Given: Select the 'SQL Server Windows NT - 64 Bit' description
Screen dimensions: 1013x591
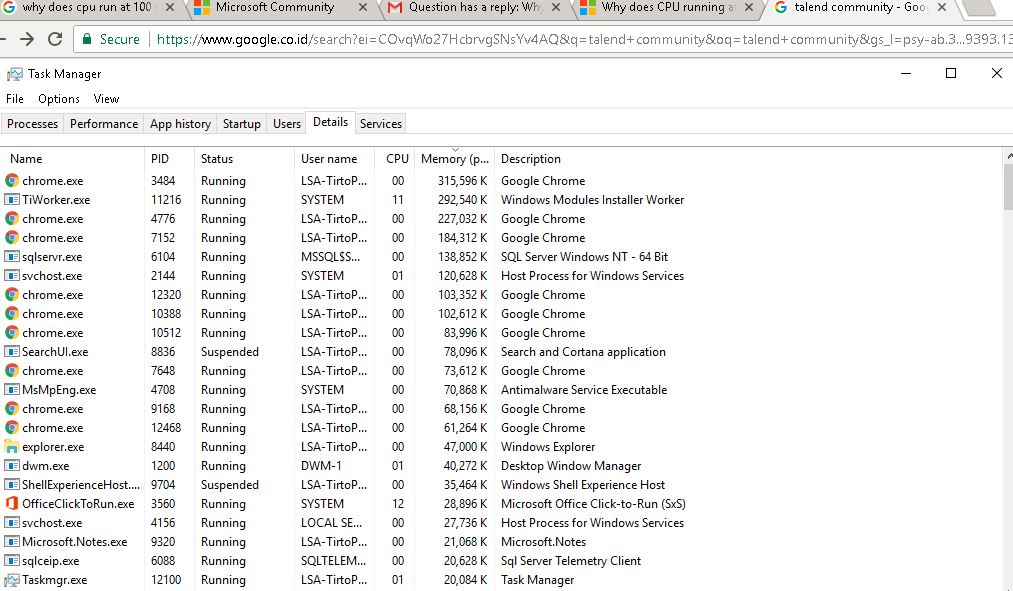Looking at the screenshot, I should click(x=585, y=257).
